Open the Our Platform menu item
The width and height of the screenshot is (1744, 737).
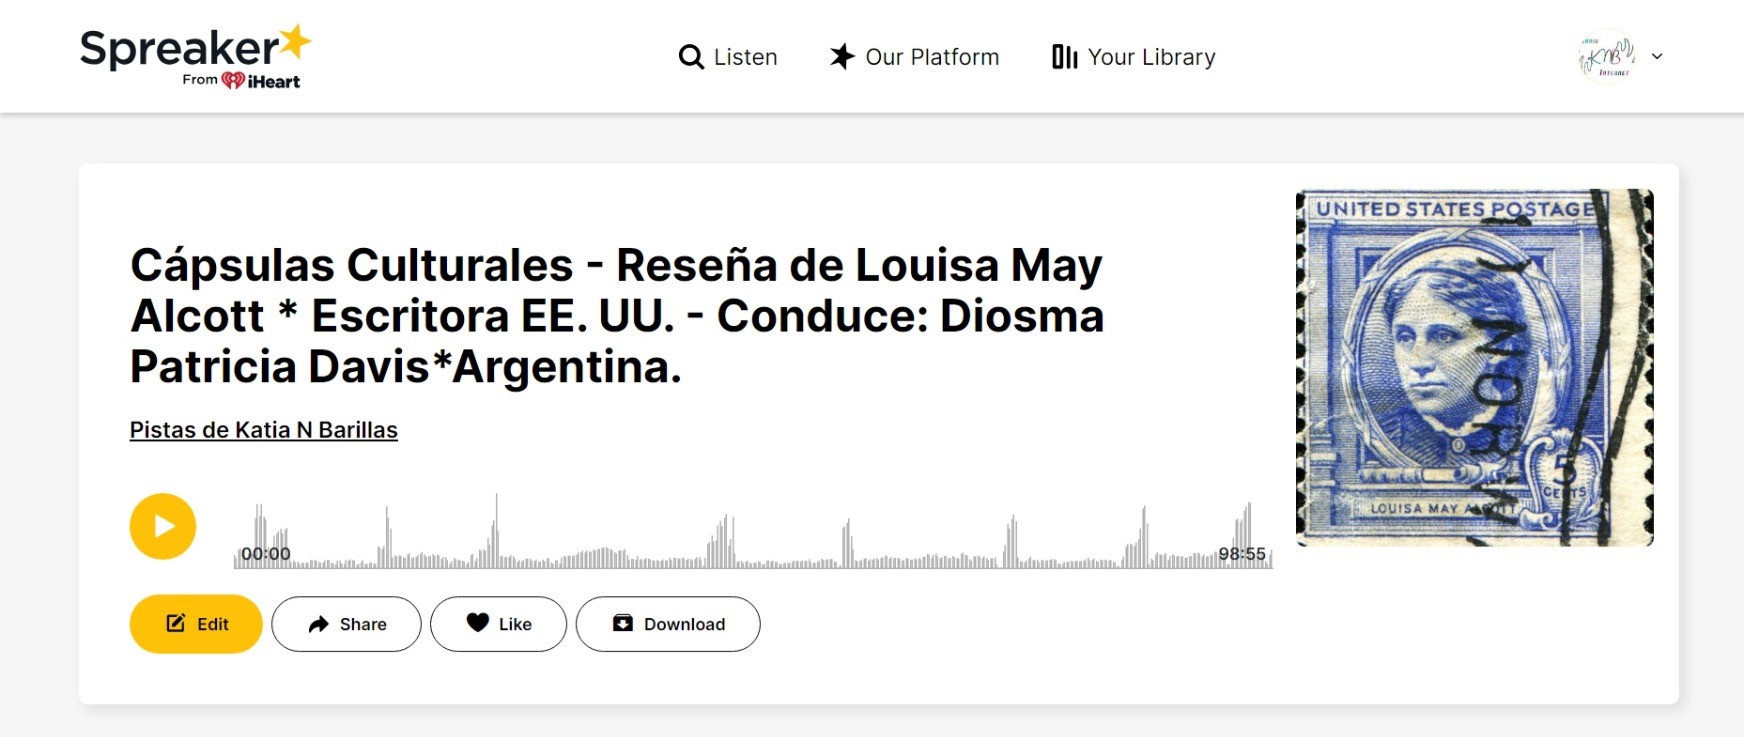(932, 57)
